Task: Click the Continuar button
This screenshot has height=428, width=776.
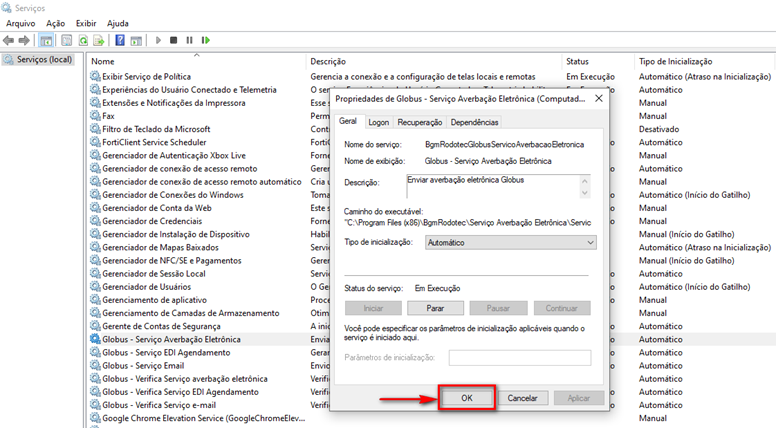Action: tap(562, 308)
